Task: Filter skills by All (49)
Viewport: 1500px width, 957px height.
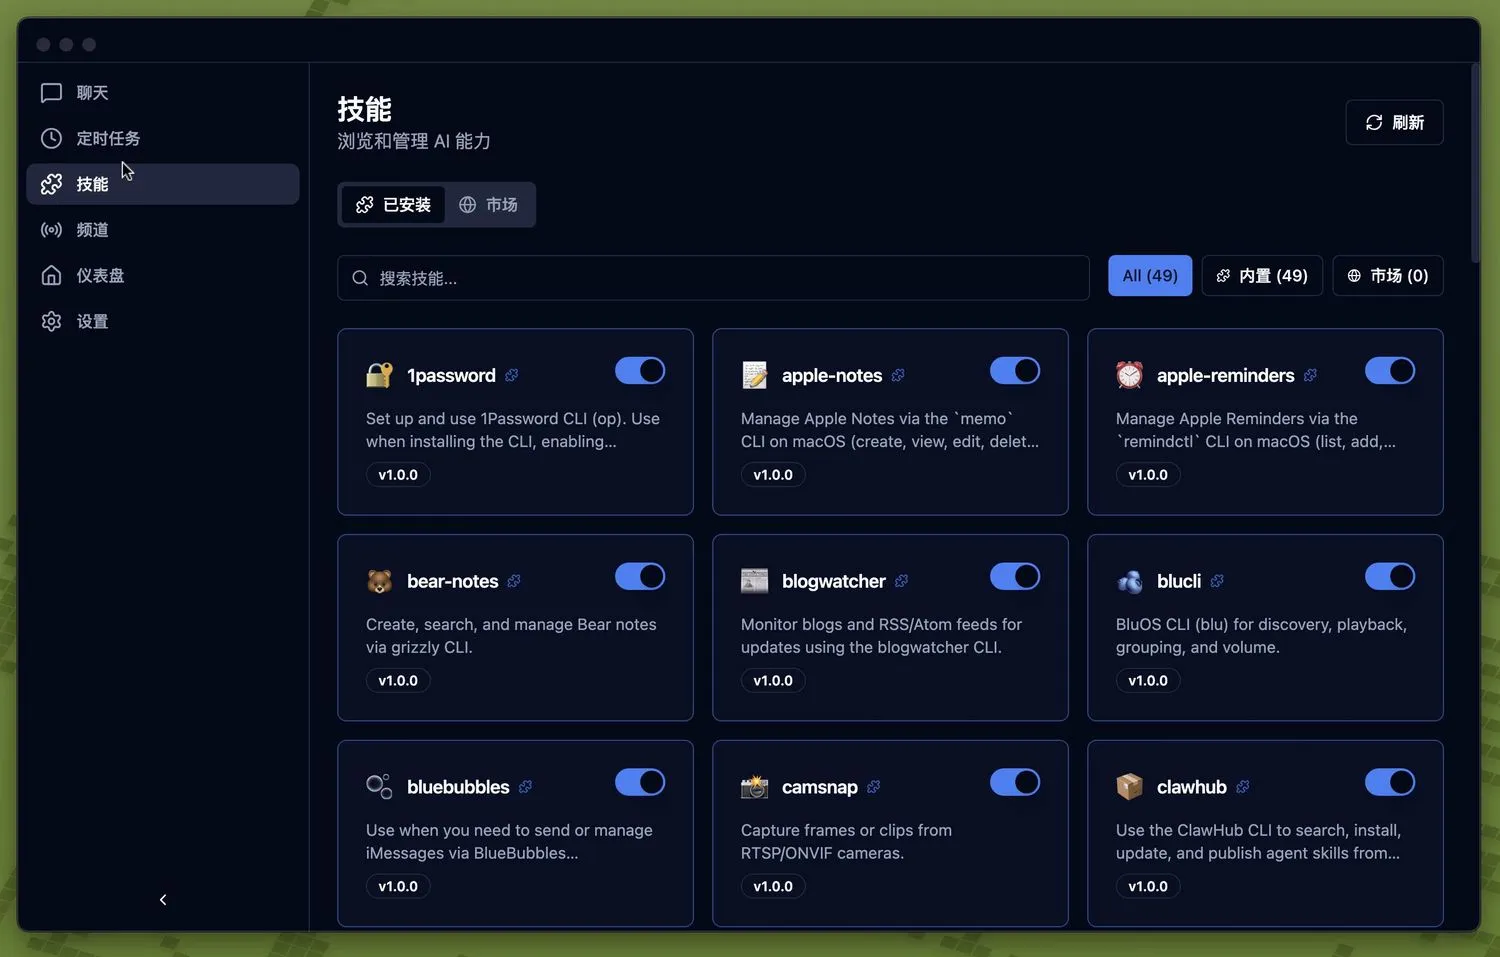Action: (x=1150, y=276)
